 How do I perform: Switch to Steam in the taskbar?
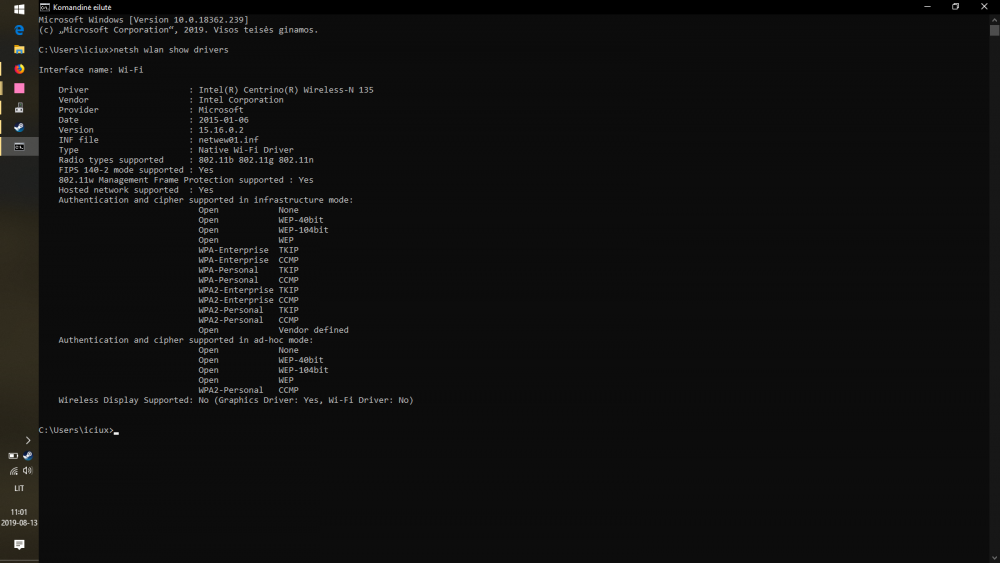click(19, 127)
